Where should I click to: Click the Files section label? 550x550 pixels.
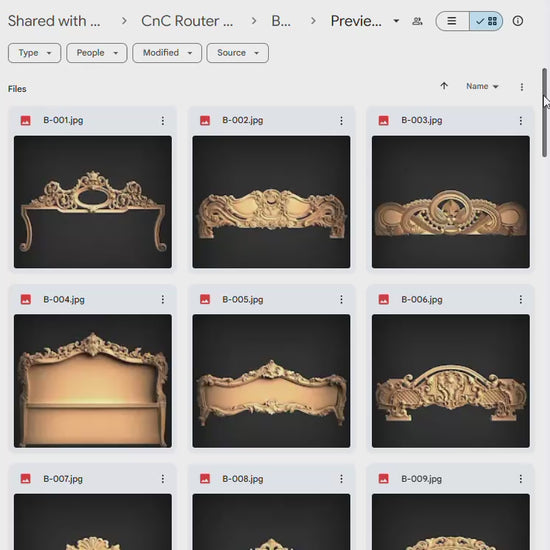pyautogui.click(x=17, y=89)
